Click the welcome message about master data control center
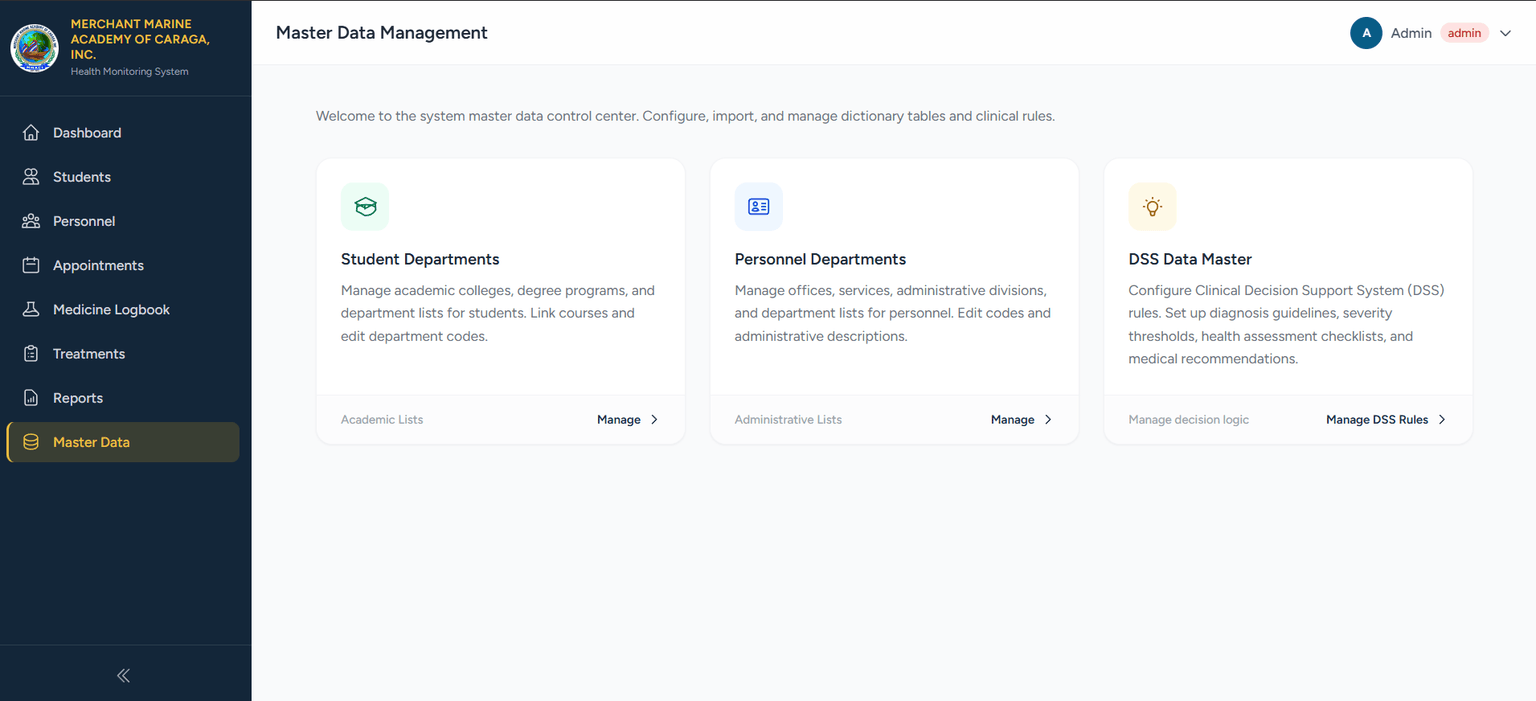The image size is (1536, 701). (x=685, y=116)
